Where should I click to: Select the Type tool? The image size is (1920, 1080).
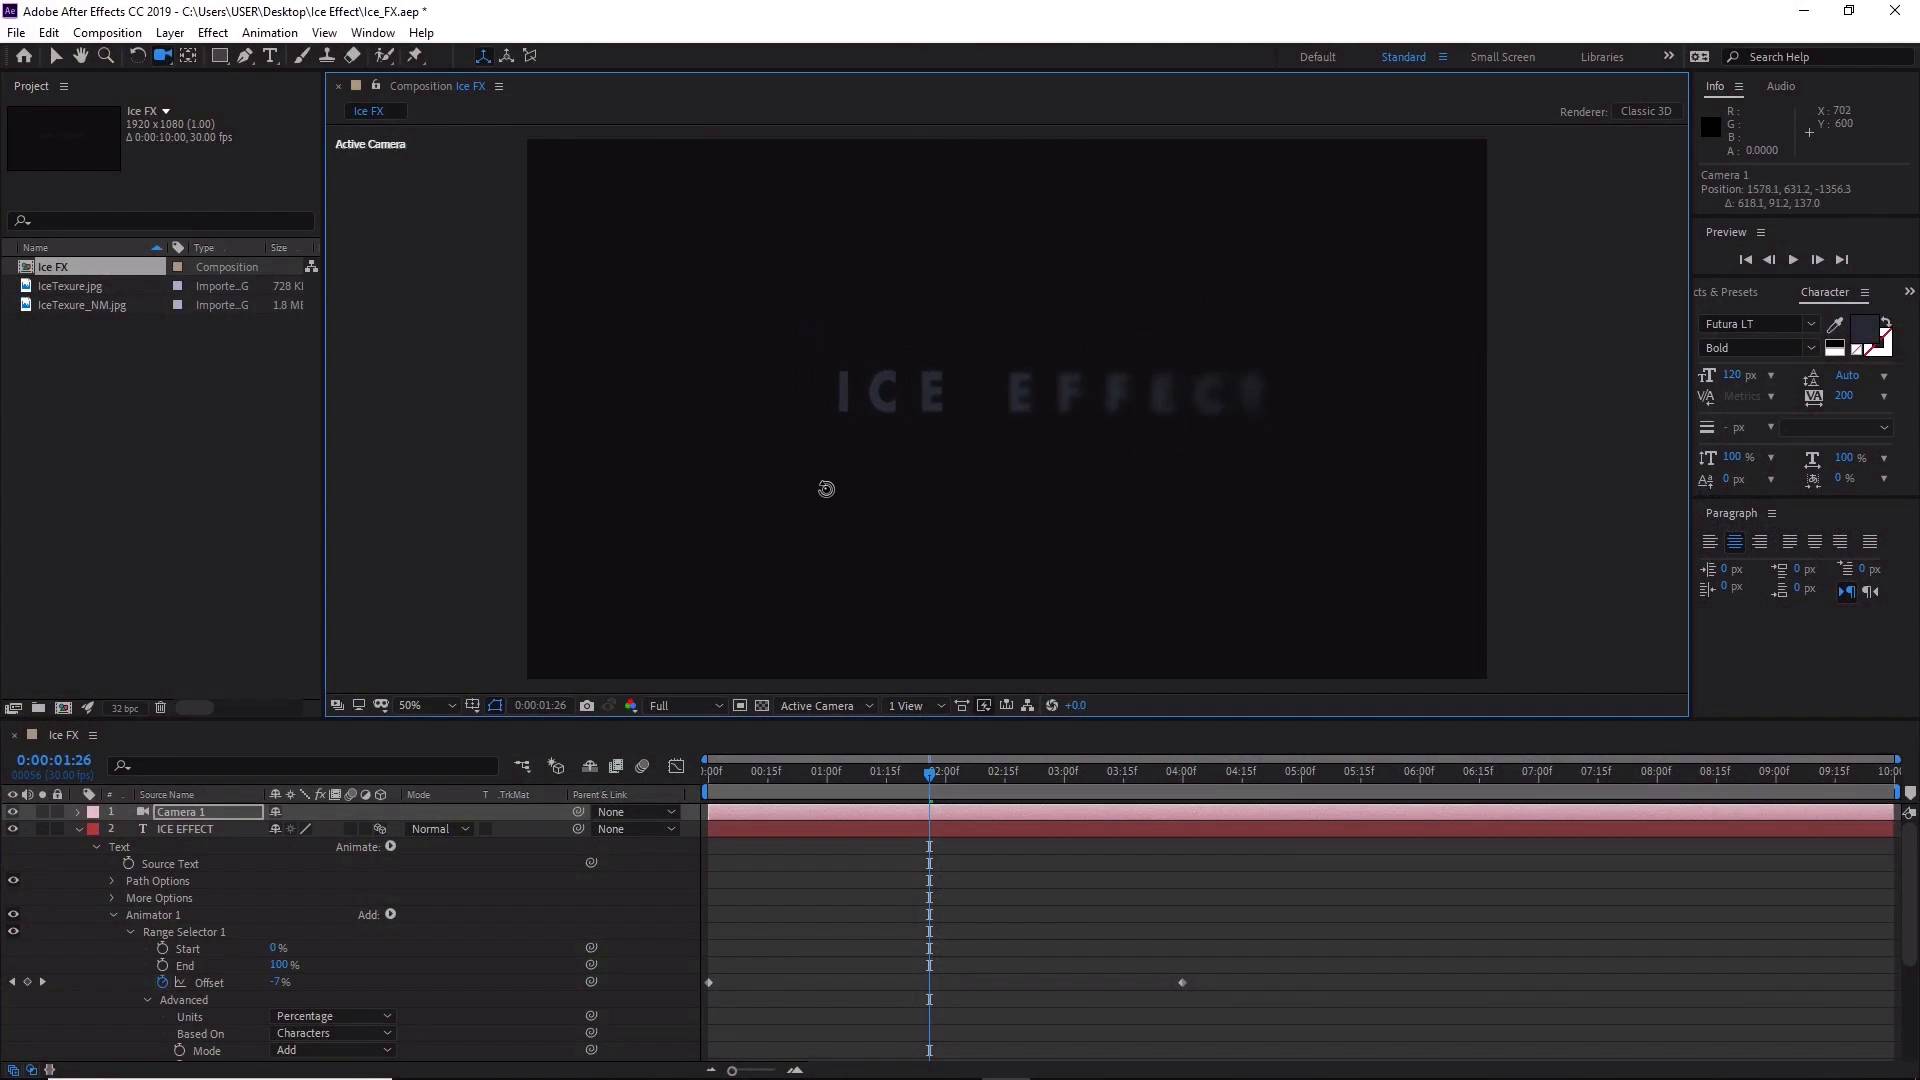point(271,56)
